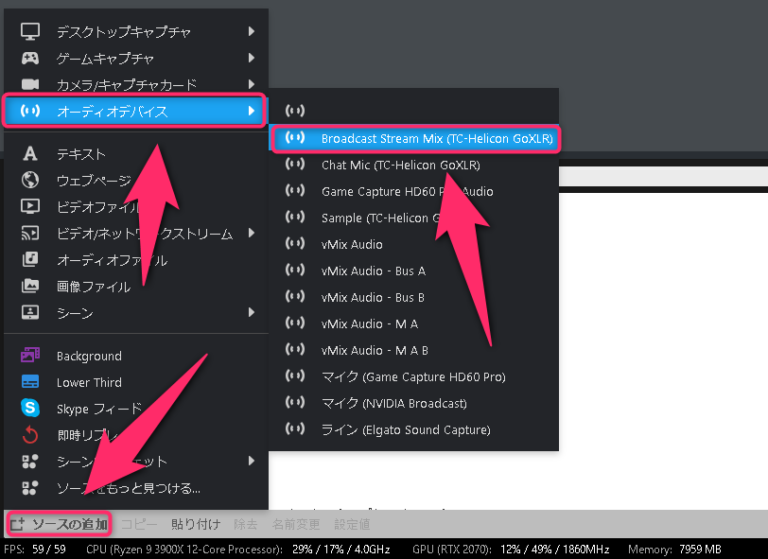Click the find more sources icon

click(30, 487)
